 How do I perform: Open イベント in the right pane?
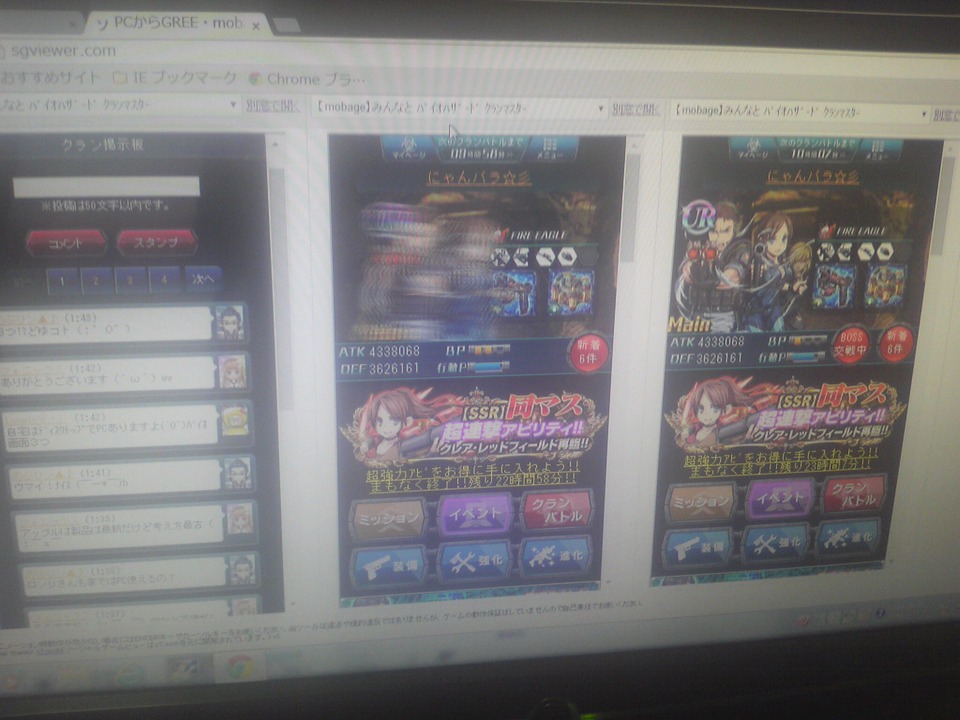779,497
